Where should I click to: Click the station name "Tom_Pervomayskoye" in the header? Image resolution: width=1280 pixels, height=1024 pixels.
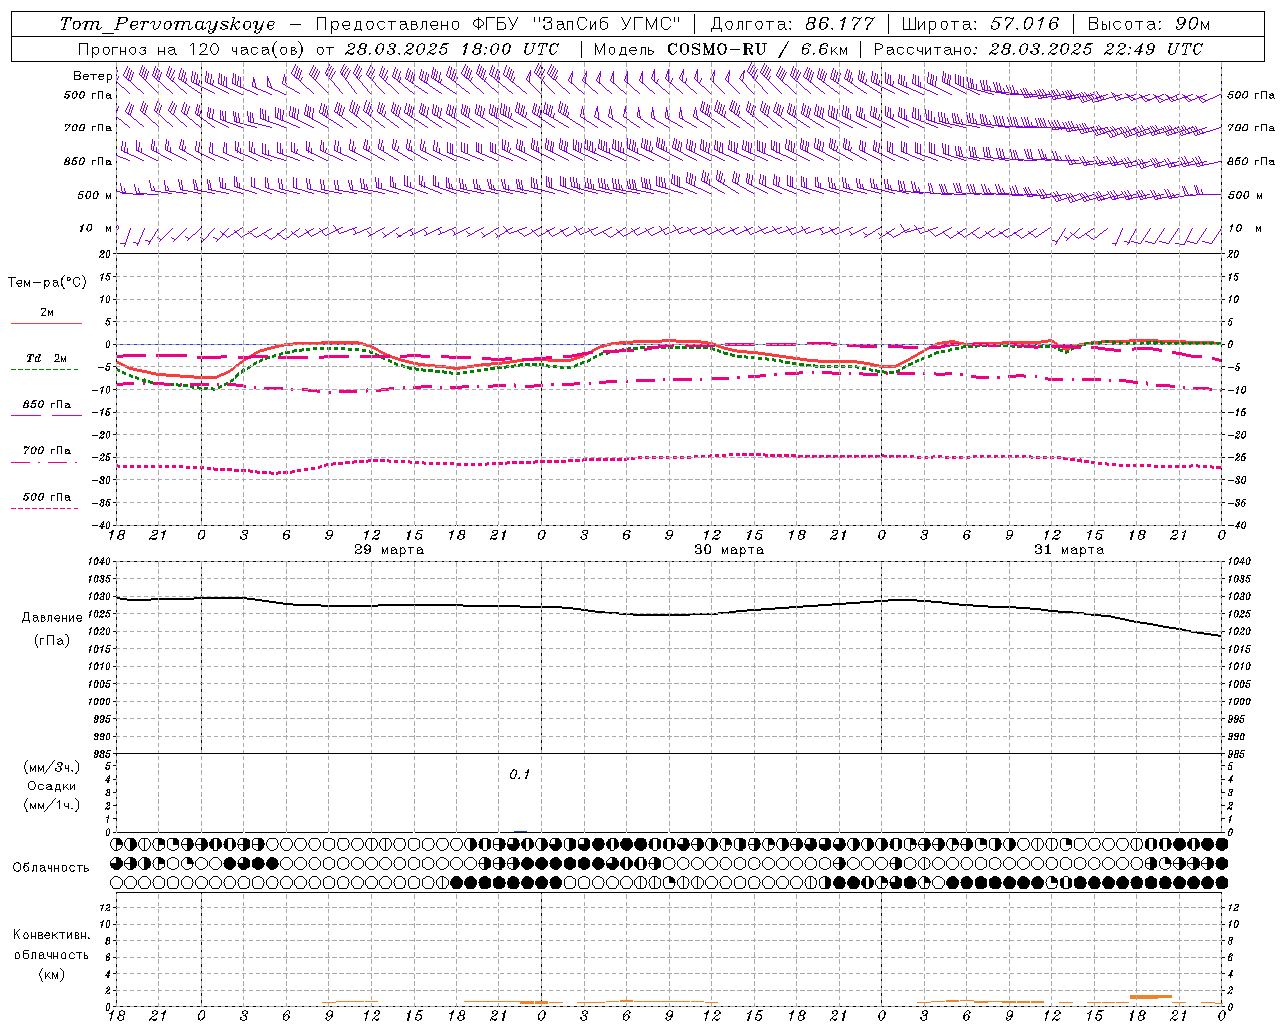[x=167, y=24]
